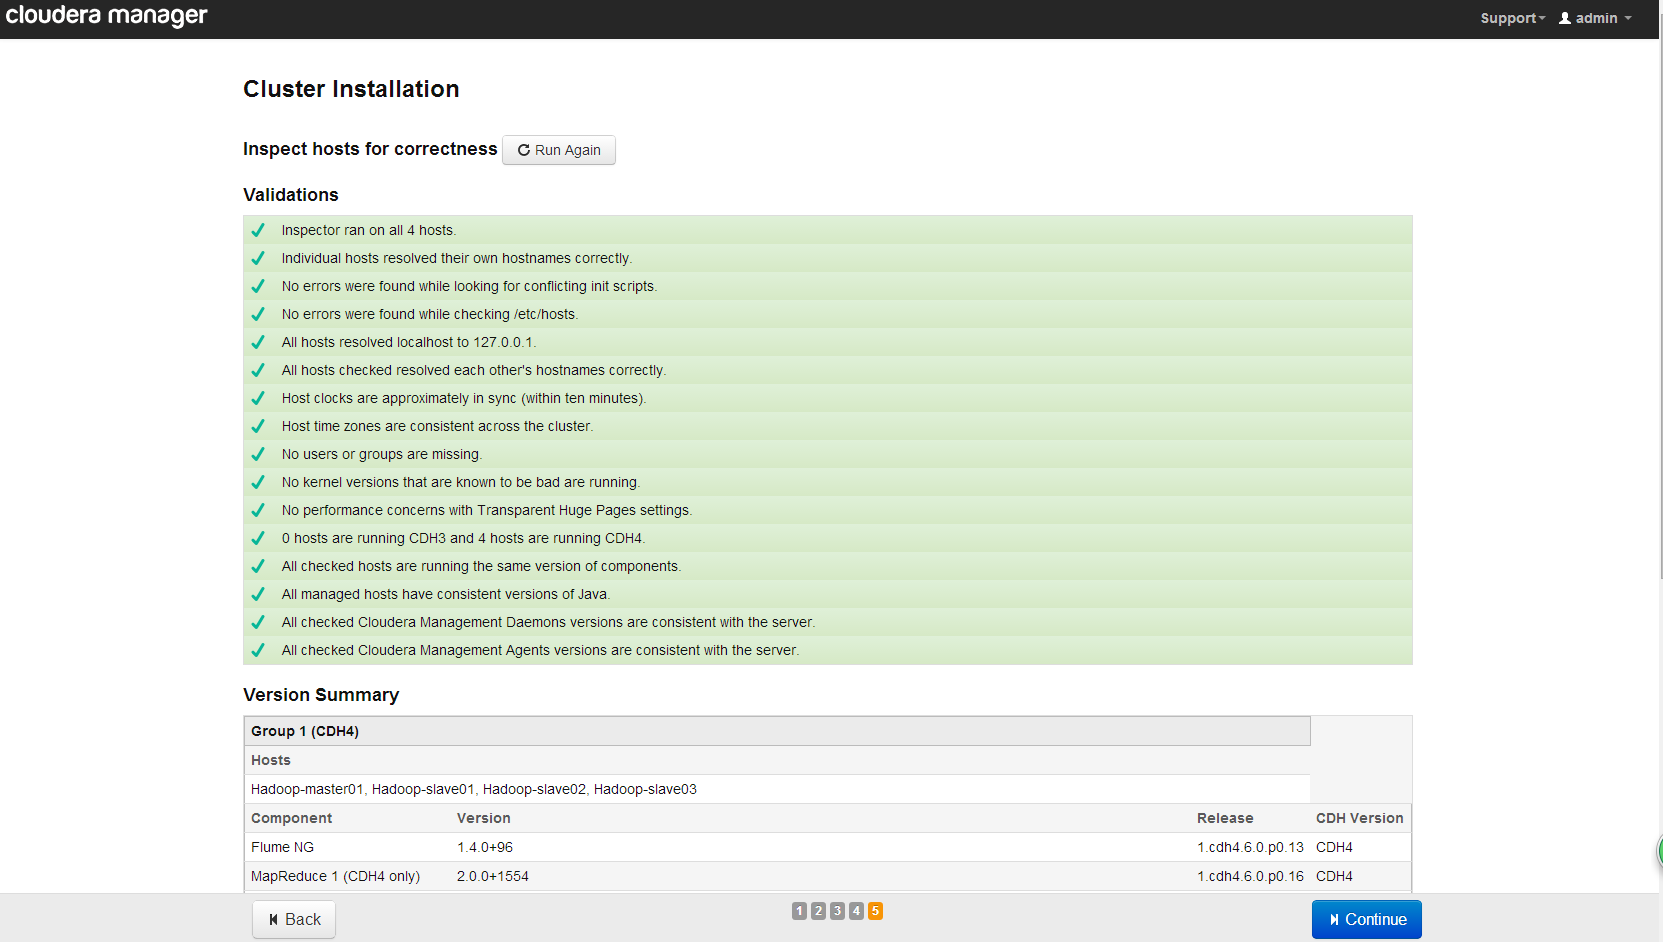Screen dimensions: 1663x942
Task: Click checkmark for time zones consistent
Action: coord(258,426)
